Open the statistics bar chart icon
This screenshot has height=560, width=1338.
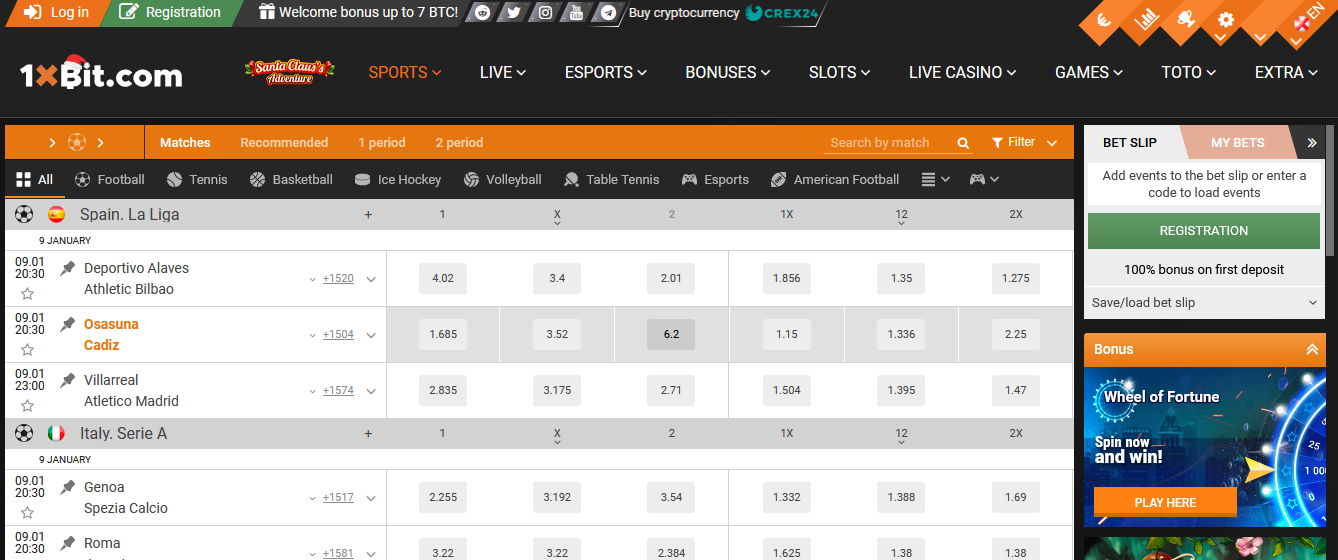pyautogui.click(x=1147, y=17)
